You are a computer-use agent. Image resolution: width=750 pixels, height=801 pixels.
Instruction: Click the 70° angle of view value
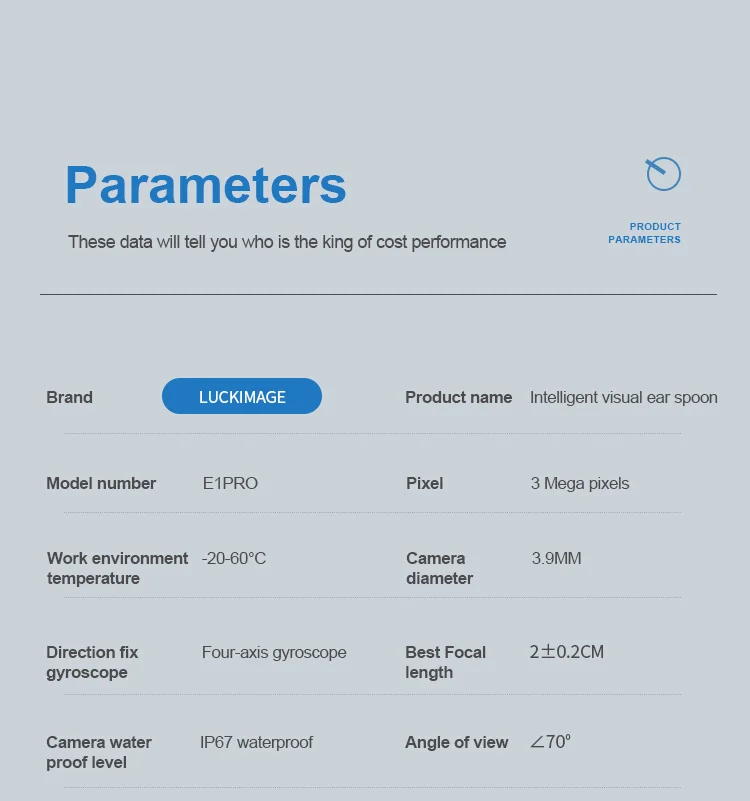(551, 742)
